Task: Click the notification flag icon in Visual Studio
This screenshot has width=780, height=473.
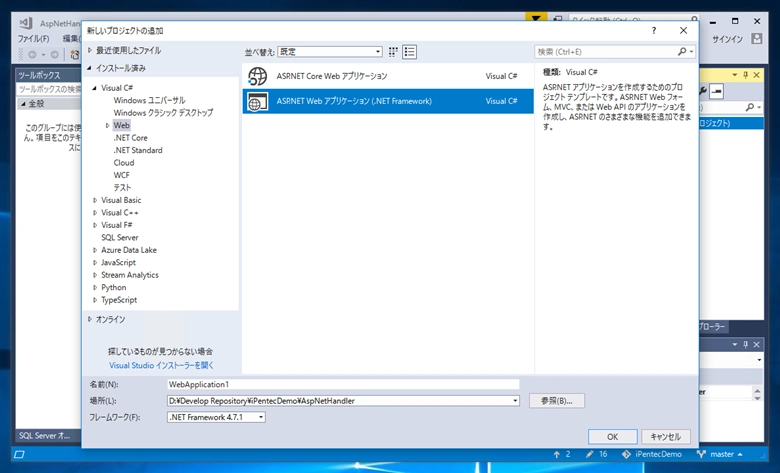Action: (x=535, y=18)
